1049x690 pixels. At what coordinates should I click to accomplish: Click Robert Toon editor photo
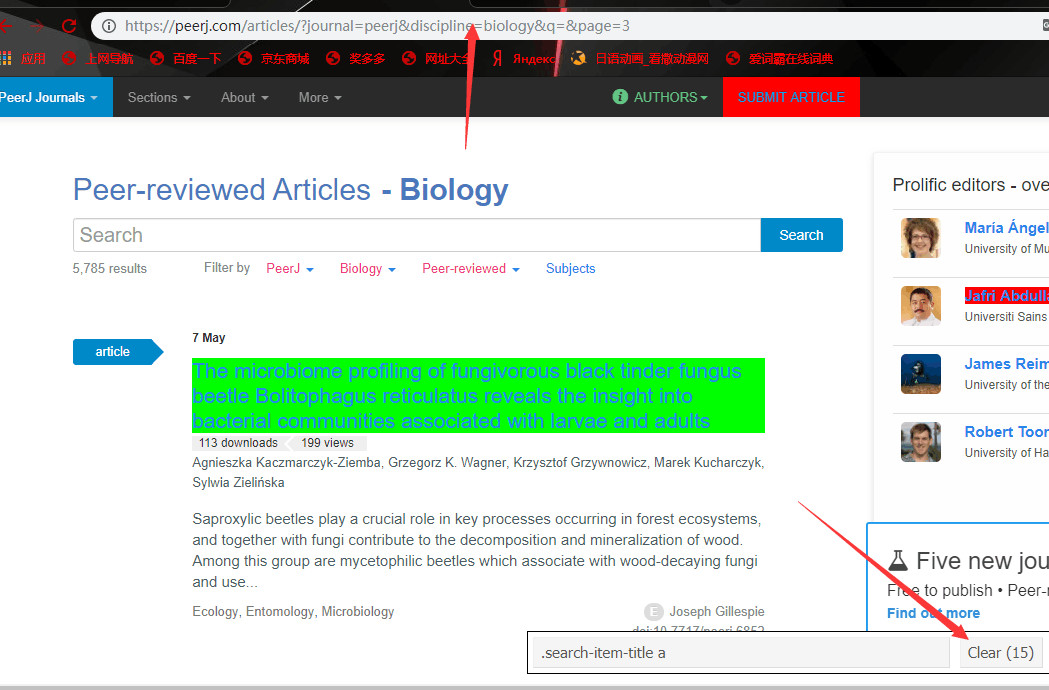(x=921, y=442)
